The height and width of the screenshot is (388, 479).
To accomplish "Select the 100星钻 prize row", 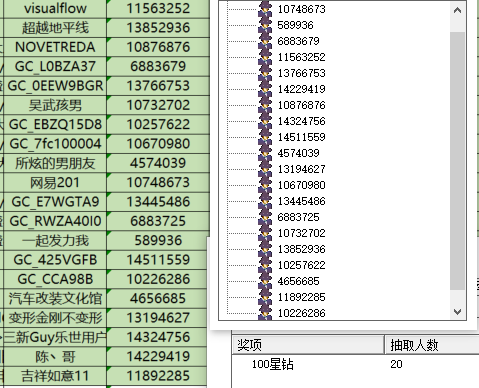I will (356, 364).
